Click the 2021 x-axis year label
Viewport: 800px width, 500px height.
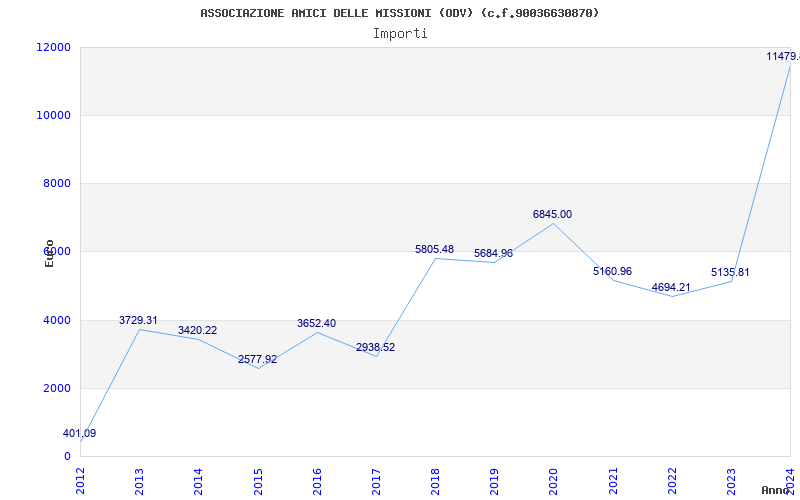[613, 481]
